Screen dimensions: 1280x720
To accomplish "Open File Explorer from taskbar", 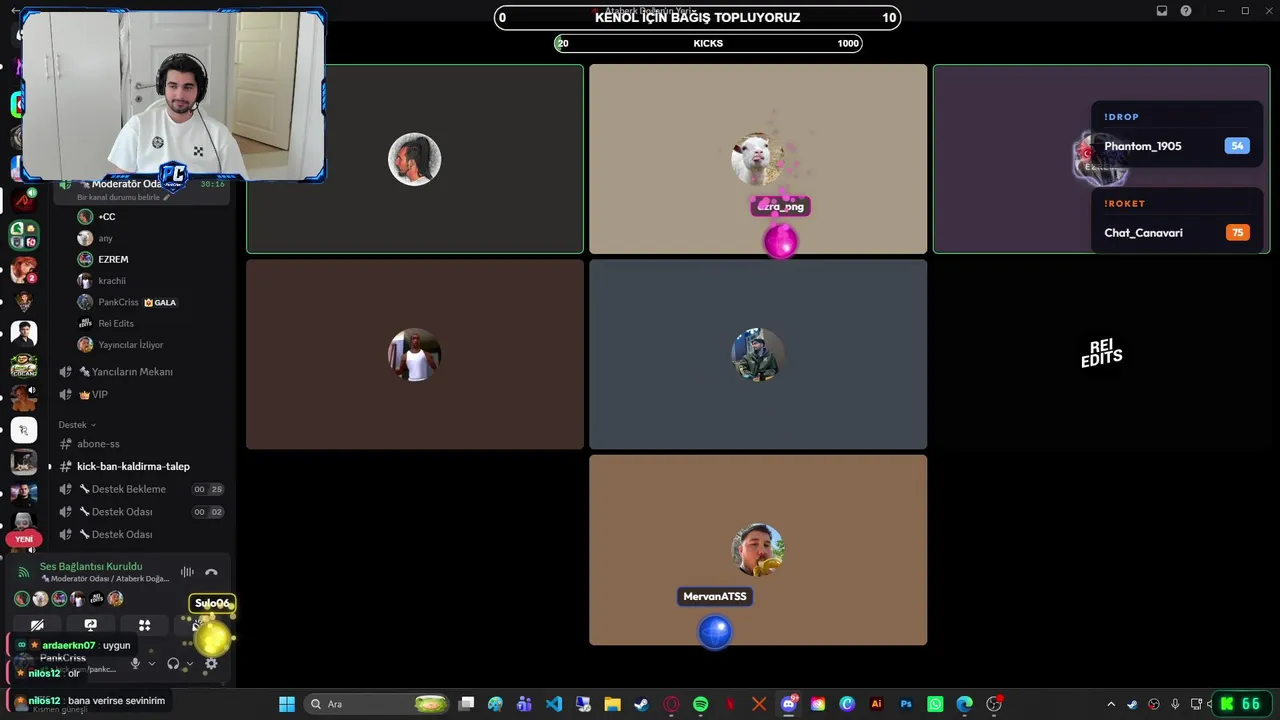I will [x=612, y=704].
